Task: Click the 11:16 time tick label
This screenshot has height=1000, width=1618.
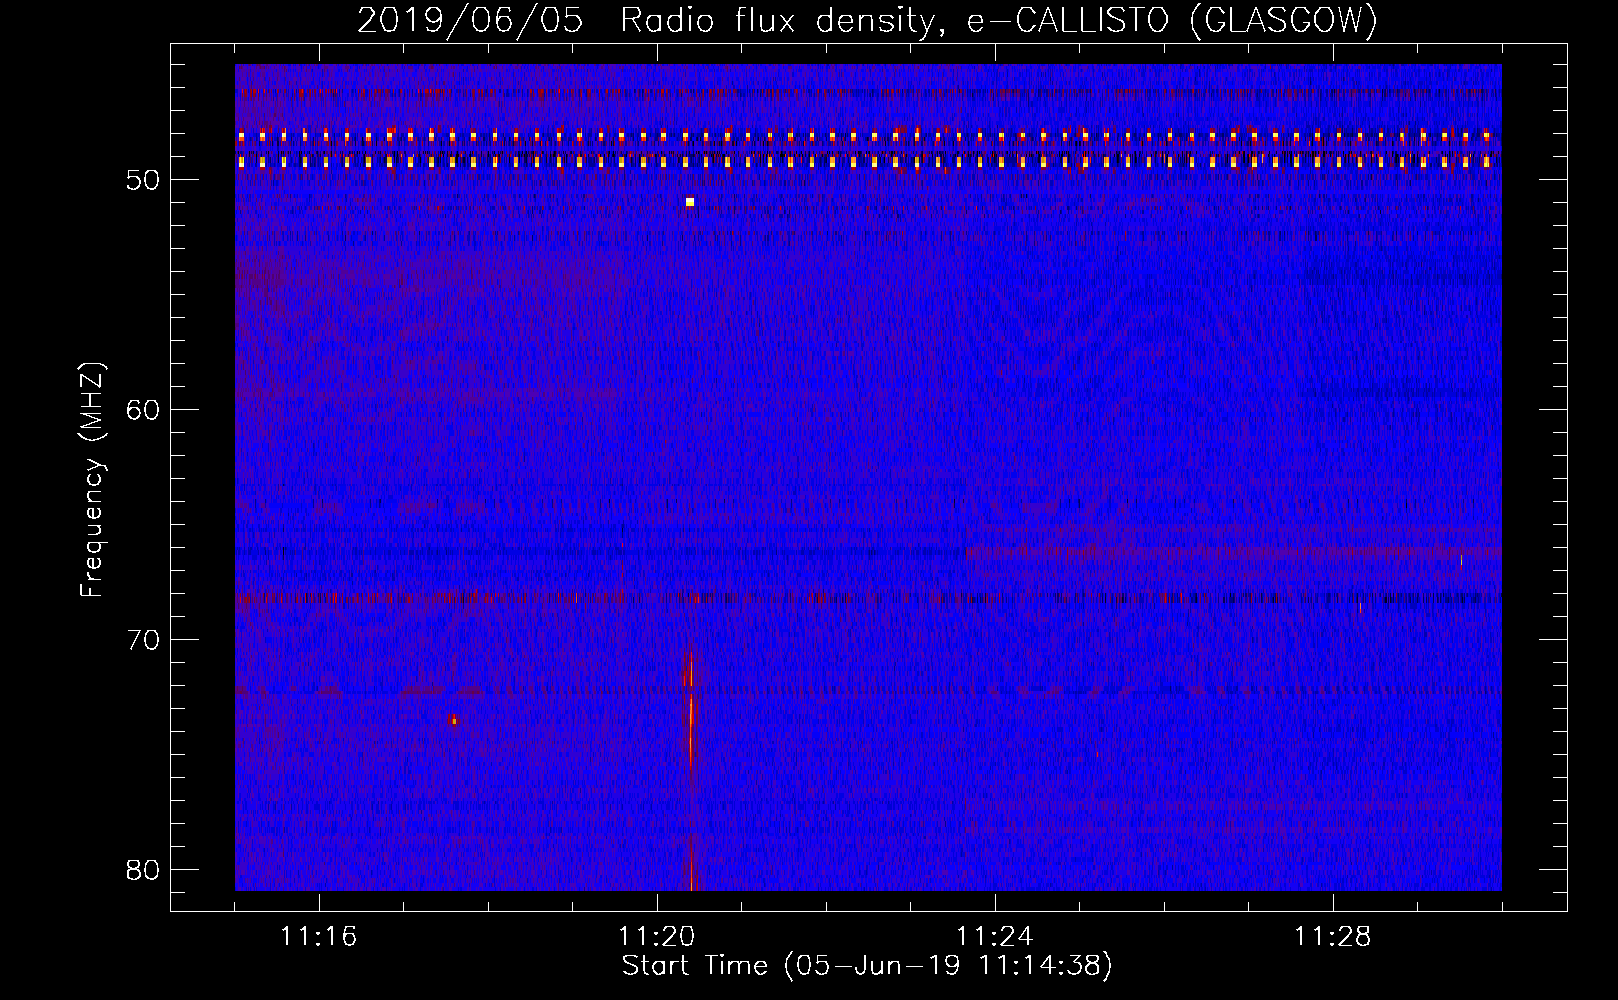Action: pos(319,937)
